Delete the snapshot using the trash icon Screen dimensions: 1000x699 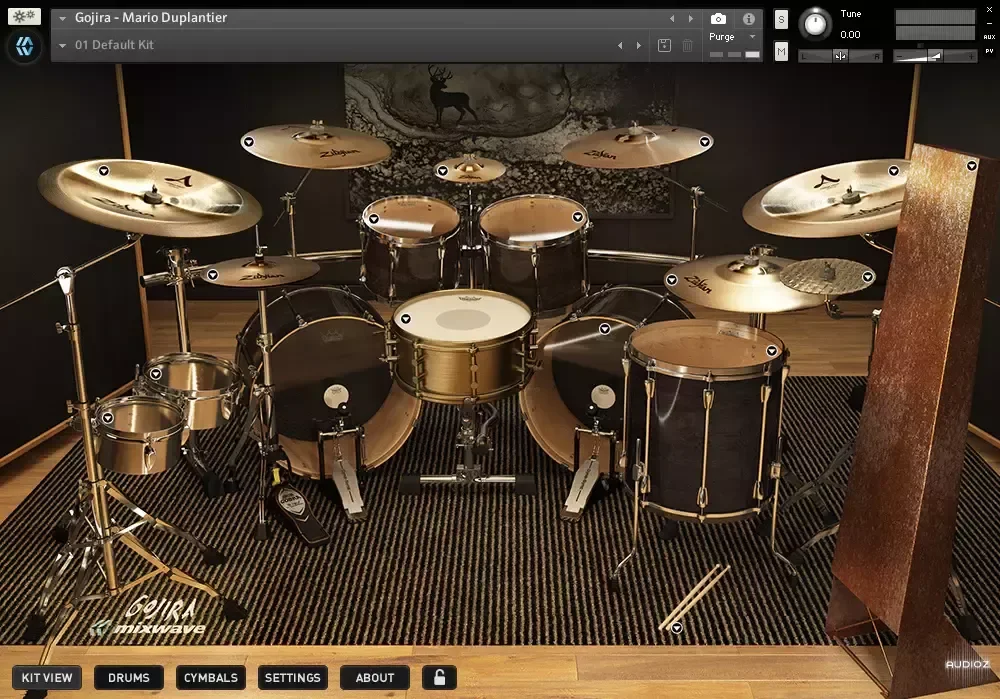[x=688, y=45]
